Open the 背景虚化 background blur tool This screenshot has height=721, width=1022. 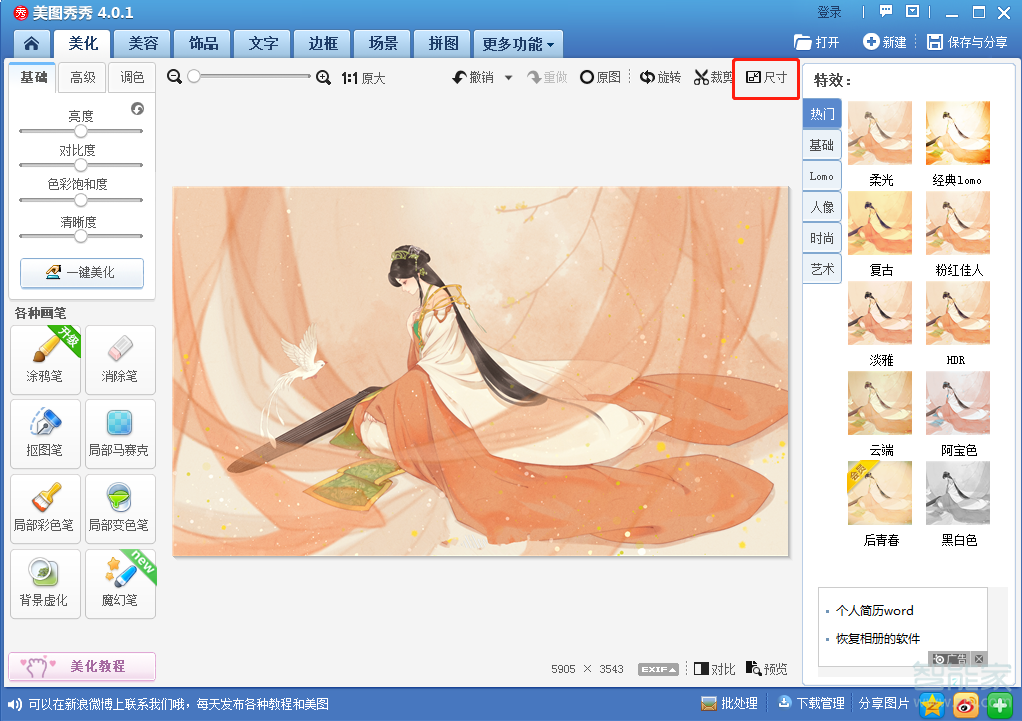[45, 583]
